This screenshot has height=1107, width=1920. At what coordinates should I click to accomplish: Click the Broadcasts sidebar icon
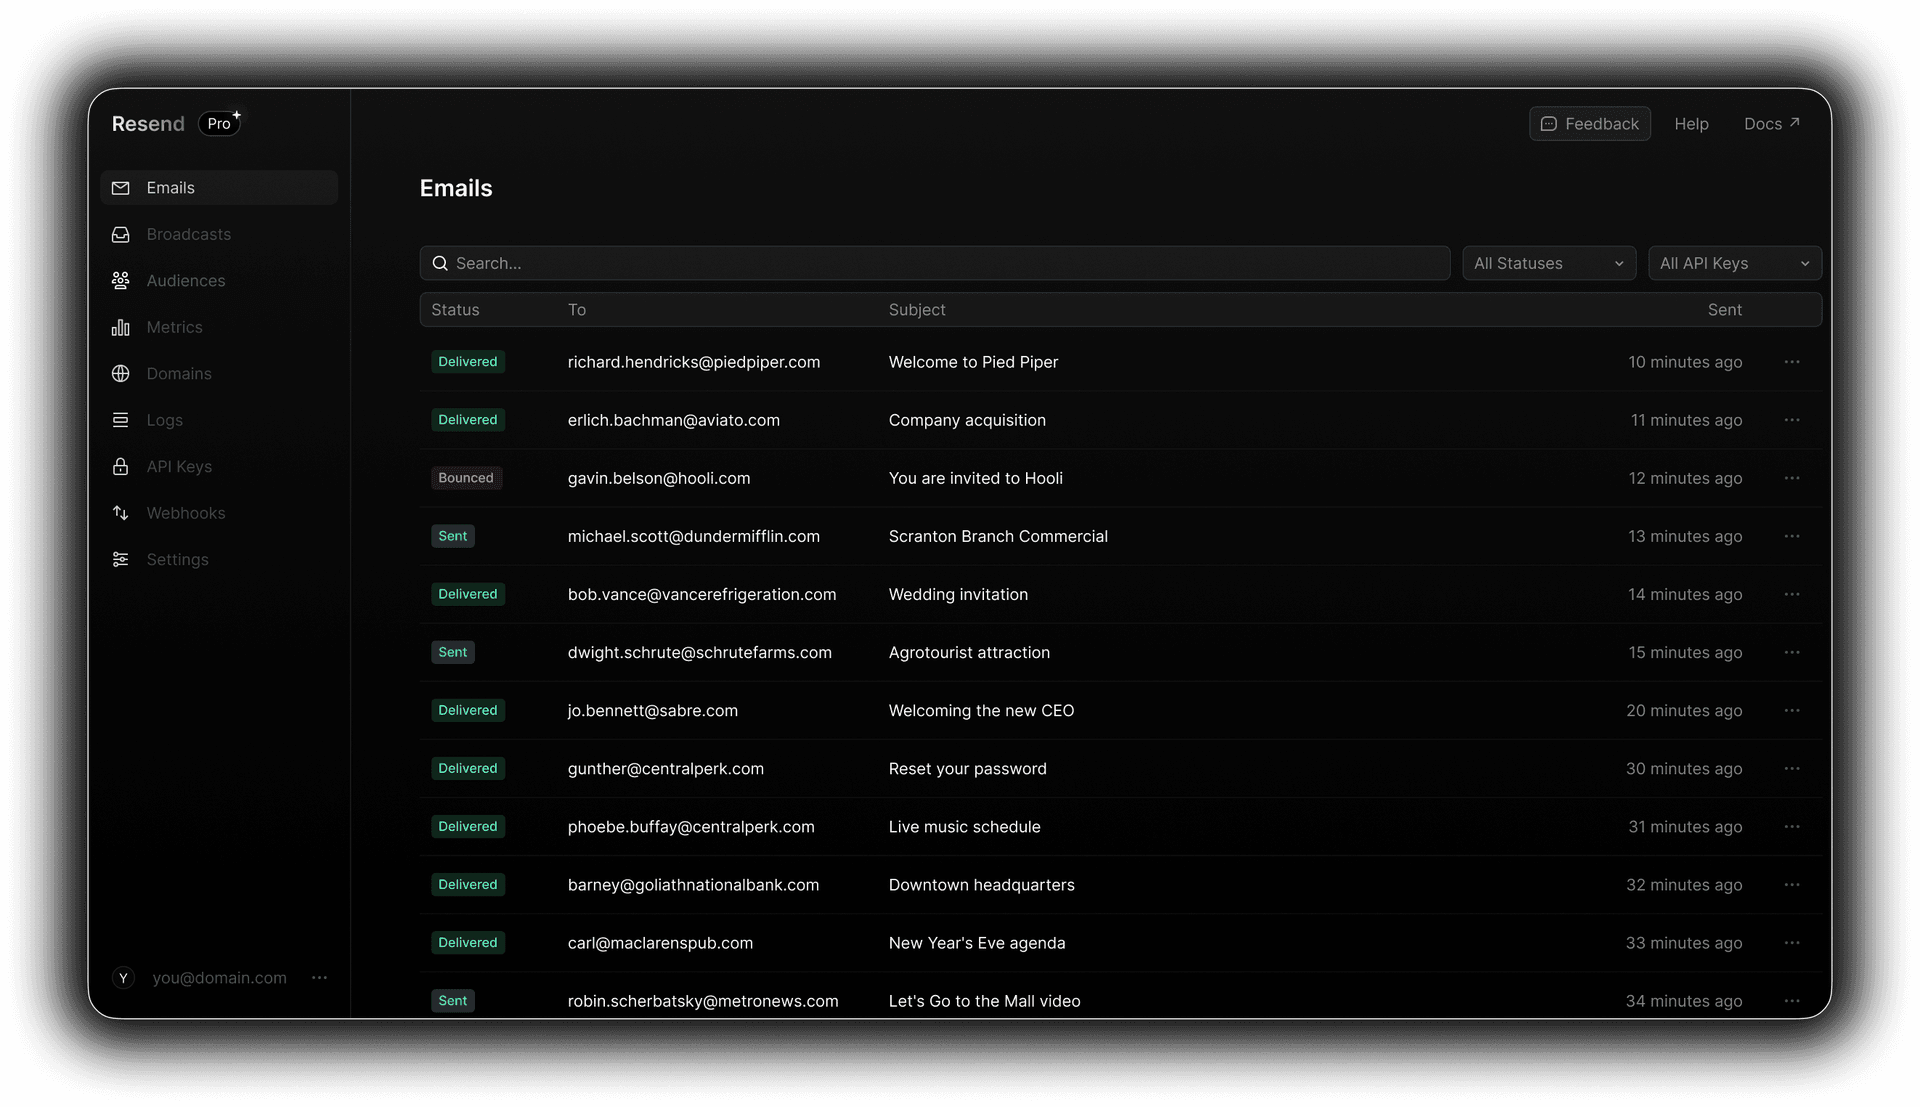click(121, 234)
